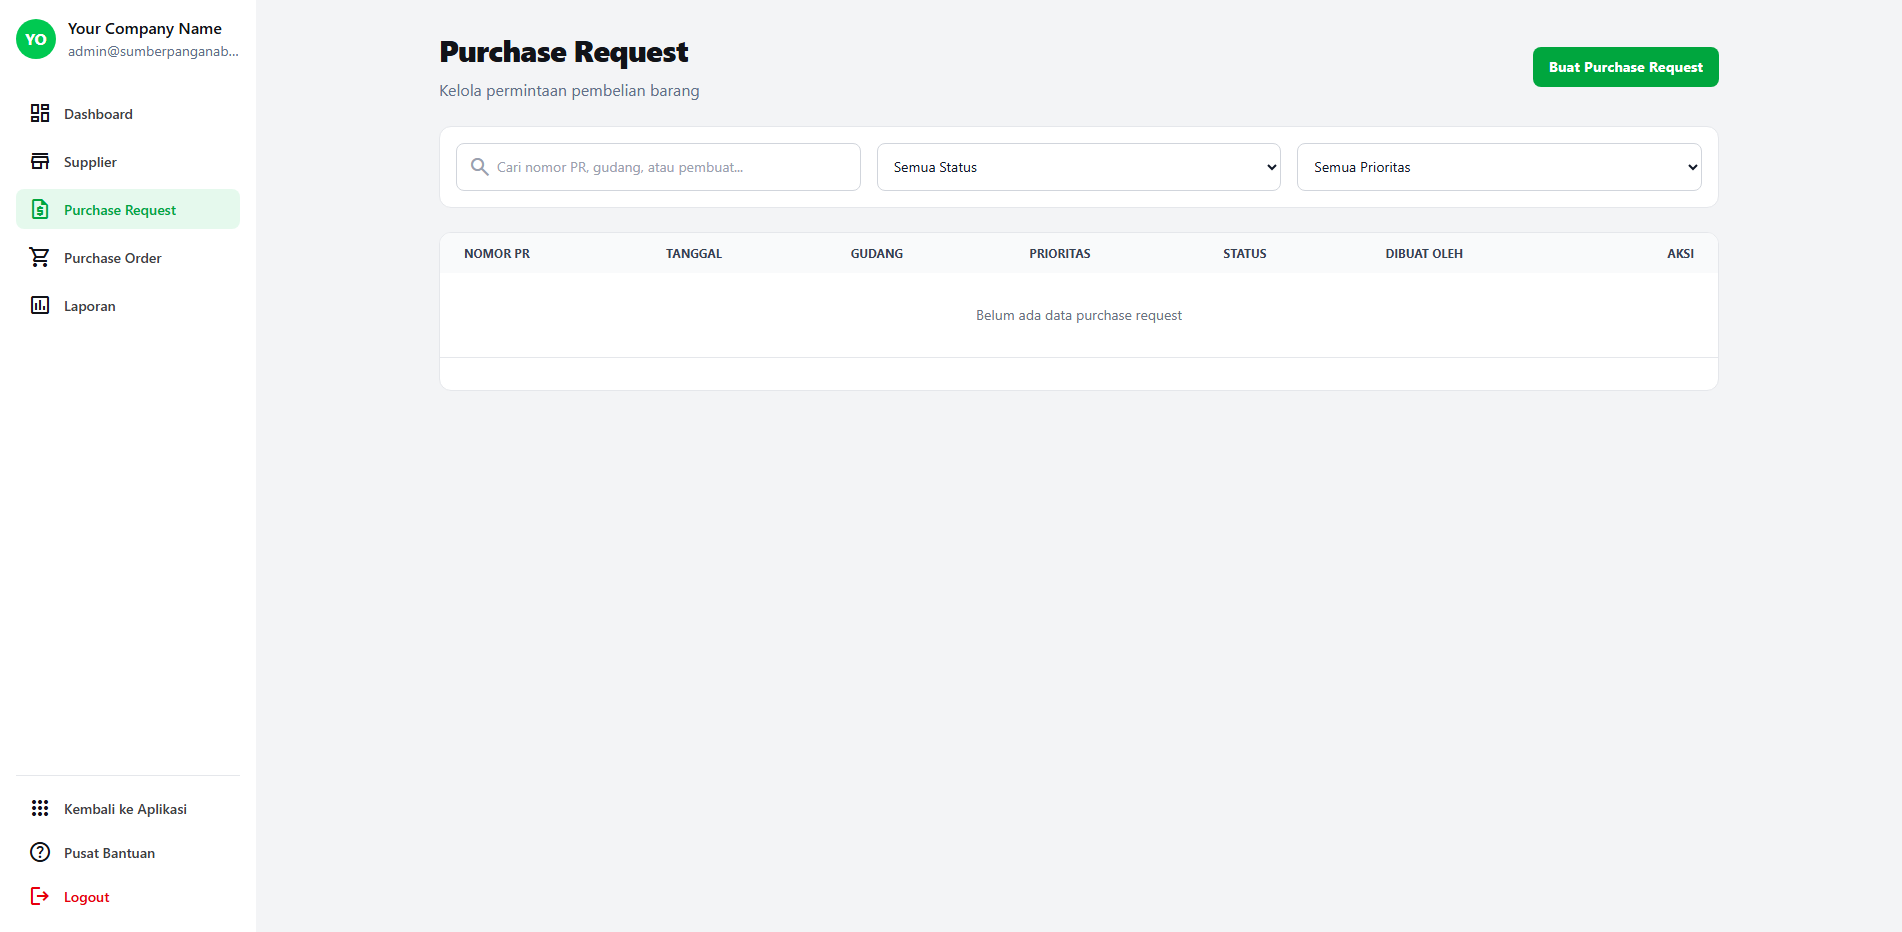Click the Pusat Bantuan question mark icon
Image resolution: width=1902 pixels, height=932 pixels.
coord(40,852)
